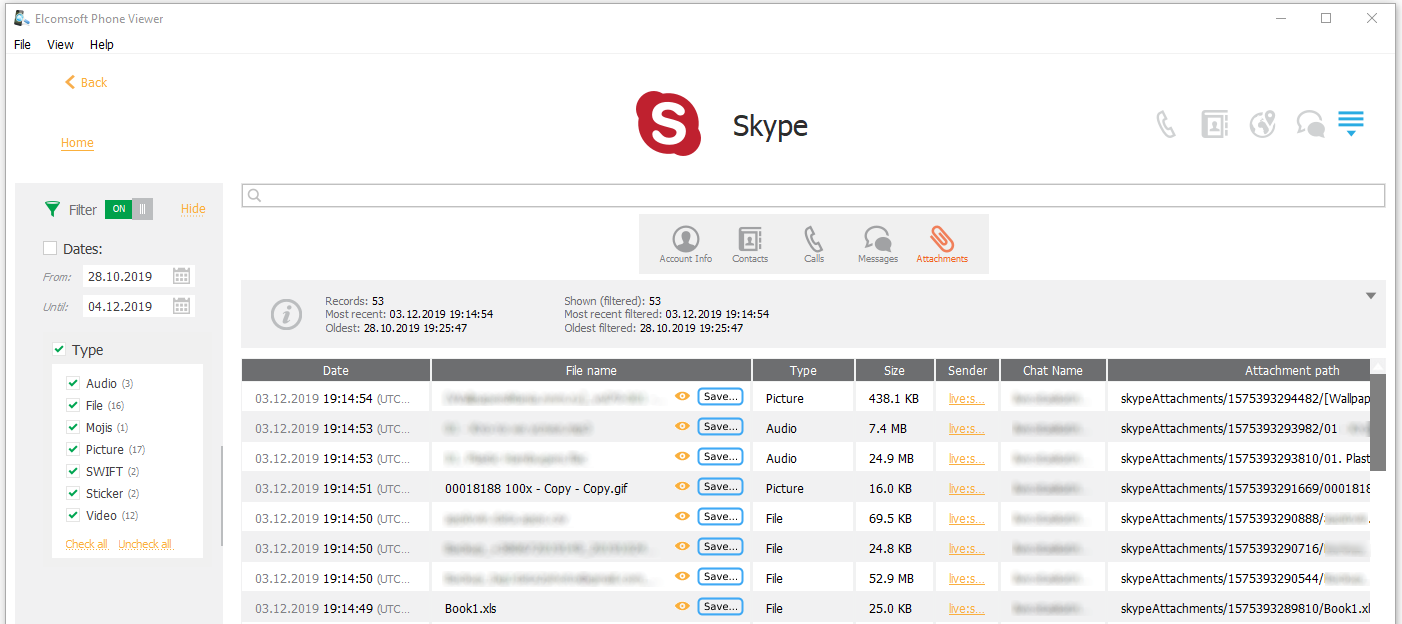The width and height of the screenshot is (1402, 624).
Task: Toggle the Filter ON switch
Action: pyautogui.click(x=129, y=209)
